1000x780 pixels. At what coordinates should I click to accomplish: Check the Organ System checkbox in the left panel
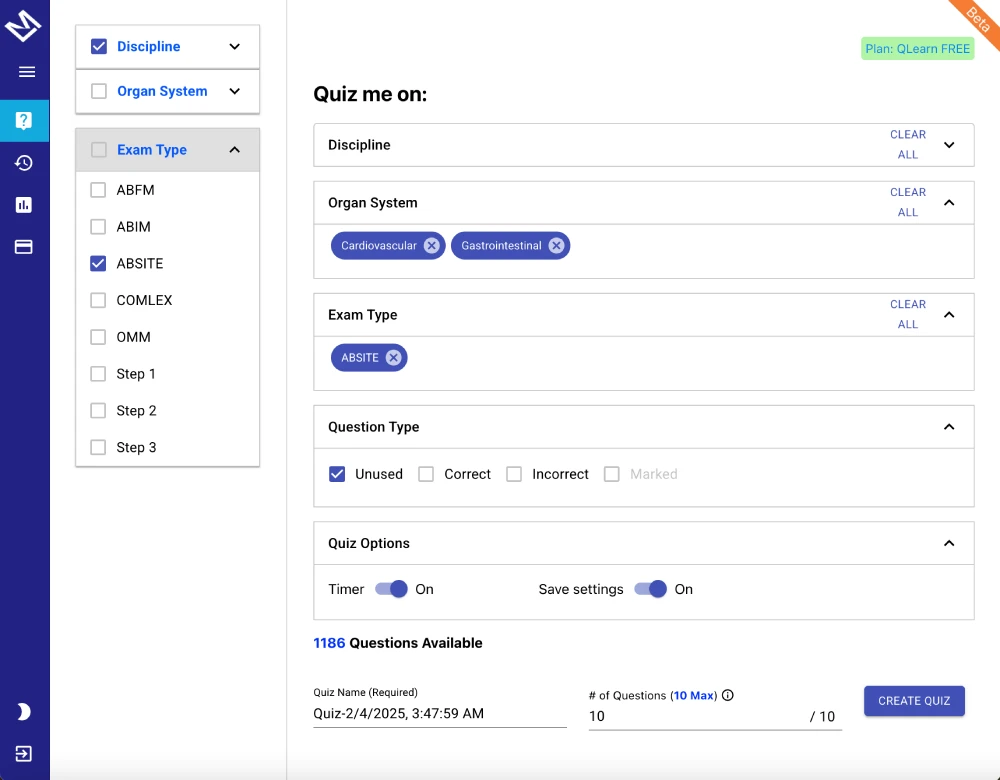click(99, 91)
